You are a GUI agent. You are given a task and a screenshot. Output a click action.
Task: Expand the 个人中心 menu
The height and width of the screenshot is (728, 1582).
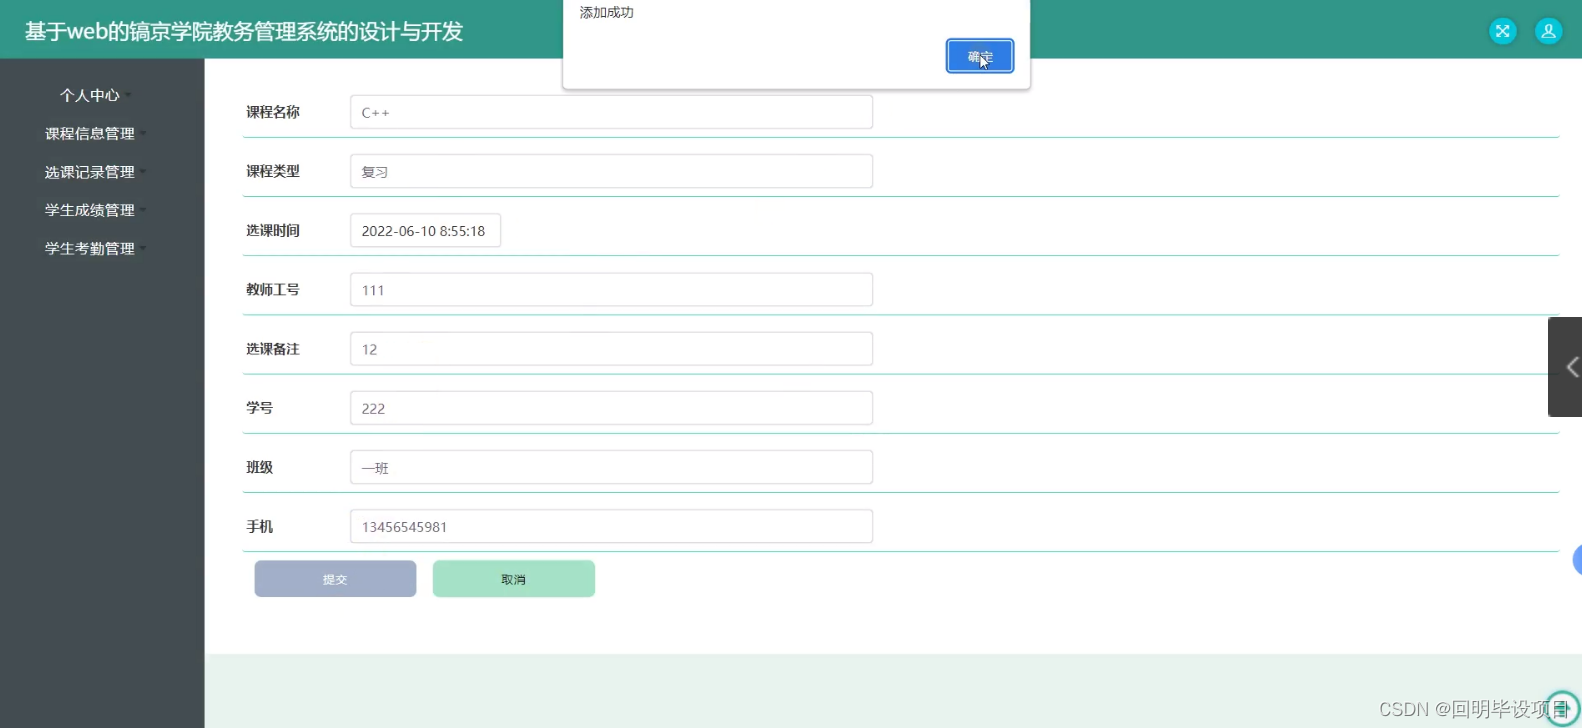coord(95,95)
